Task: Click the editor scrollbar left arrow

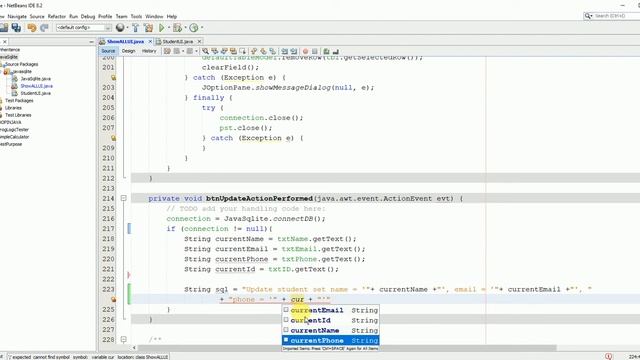Action: click(134, 348)
